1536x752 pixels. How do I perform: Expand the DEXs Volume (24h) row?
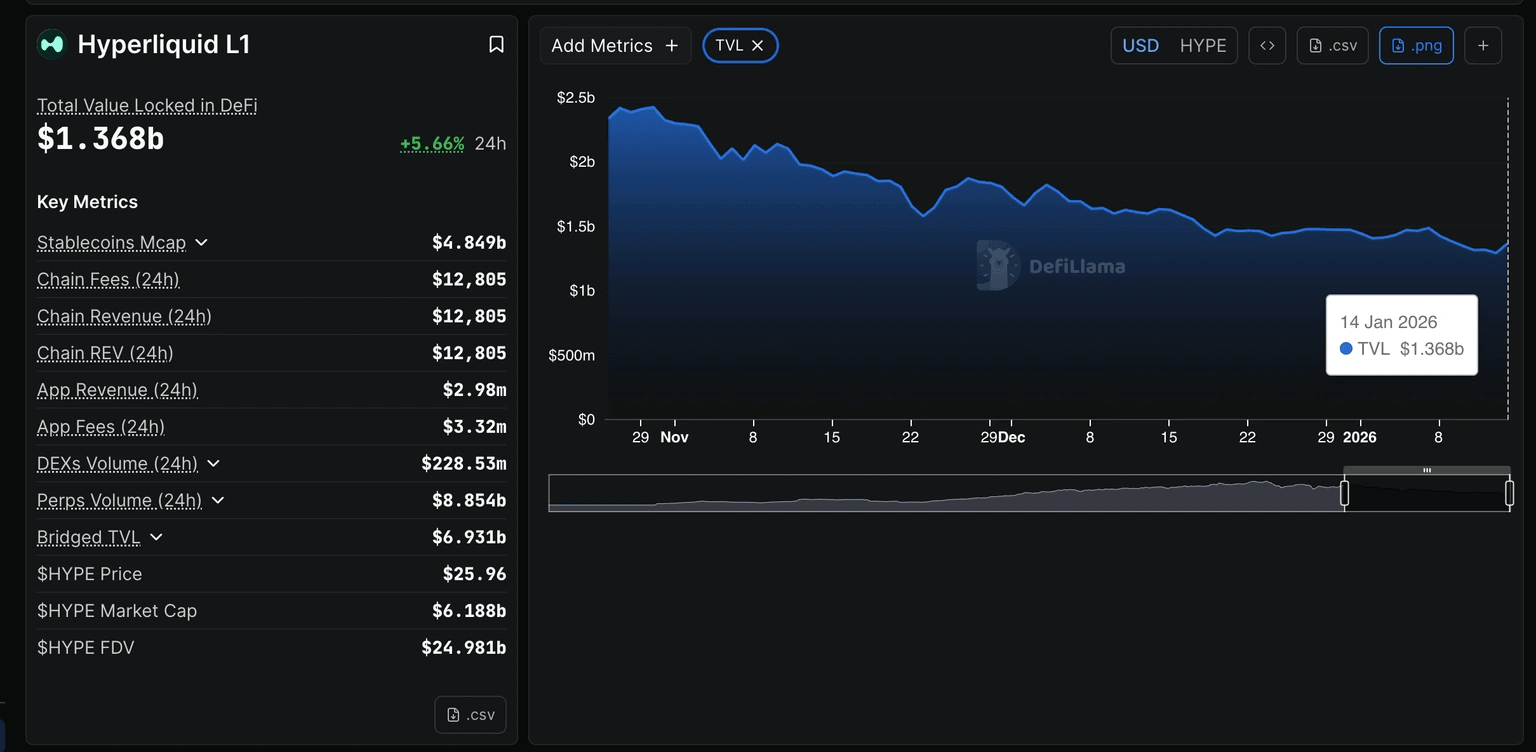click(213, 464)
